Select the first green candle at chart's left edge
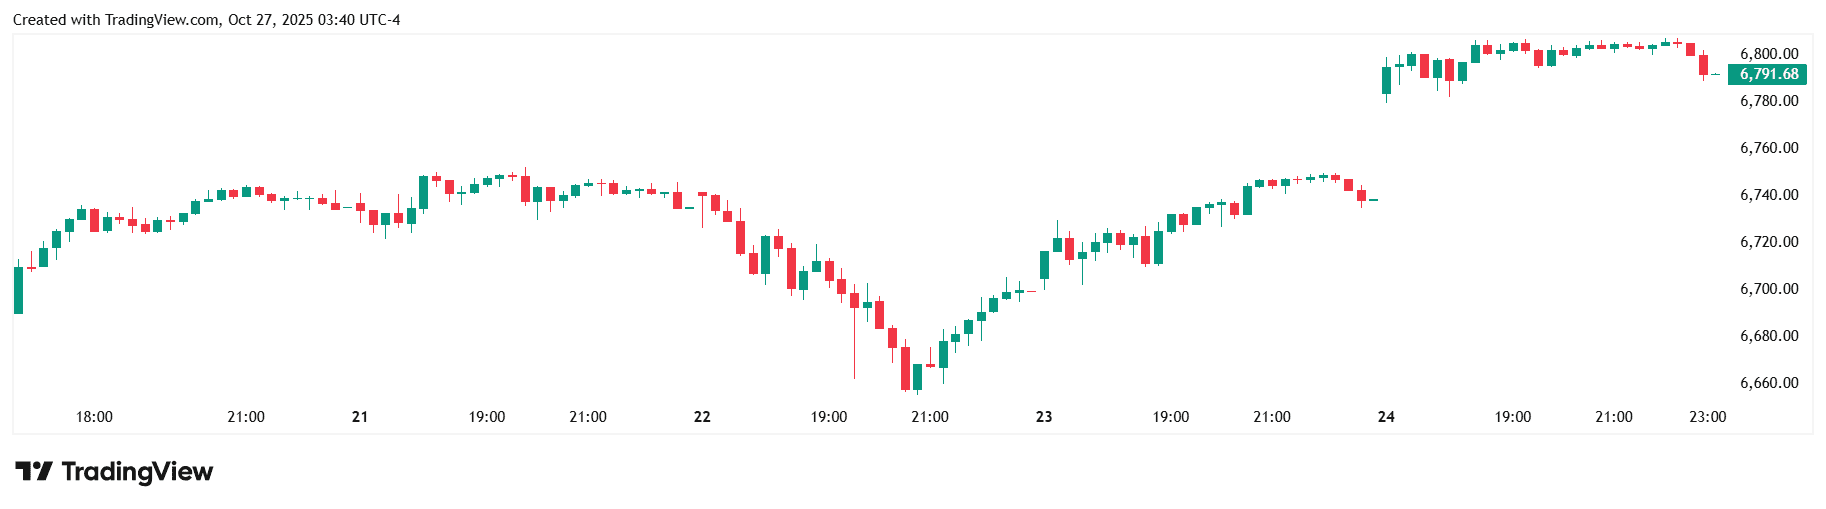Viewport: 1826px width, 509px height. click(x=18, y=290)
